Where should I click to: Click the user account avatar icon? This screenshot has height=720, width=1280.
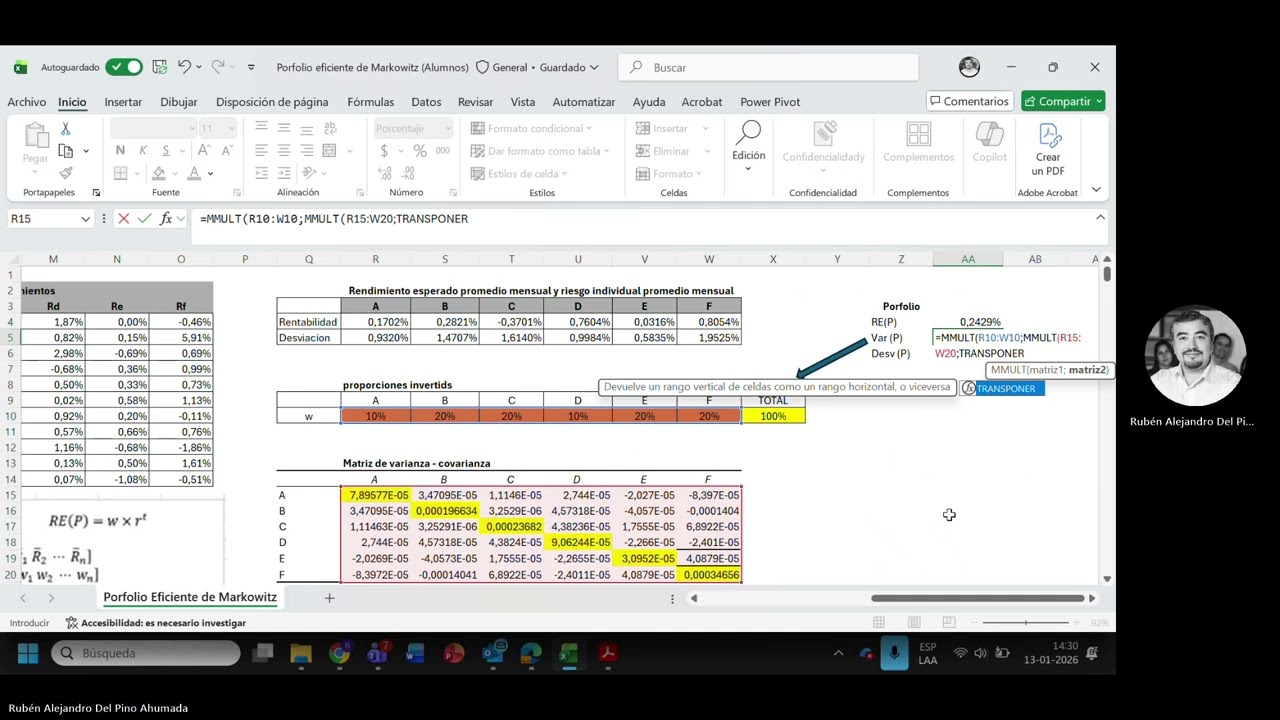click(x=969, y=67)
